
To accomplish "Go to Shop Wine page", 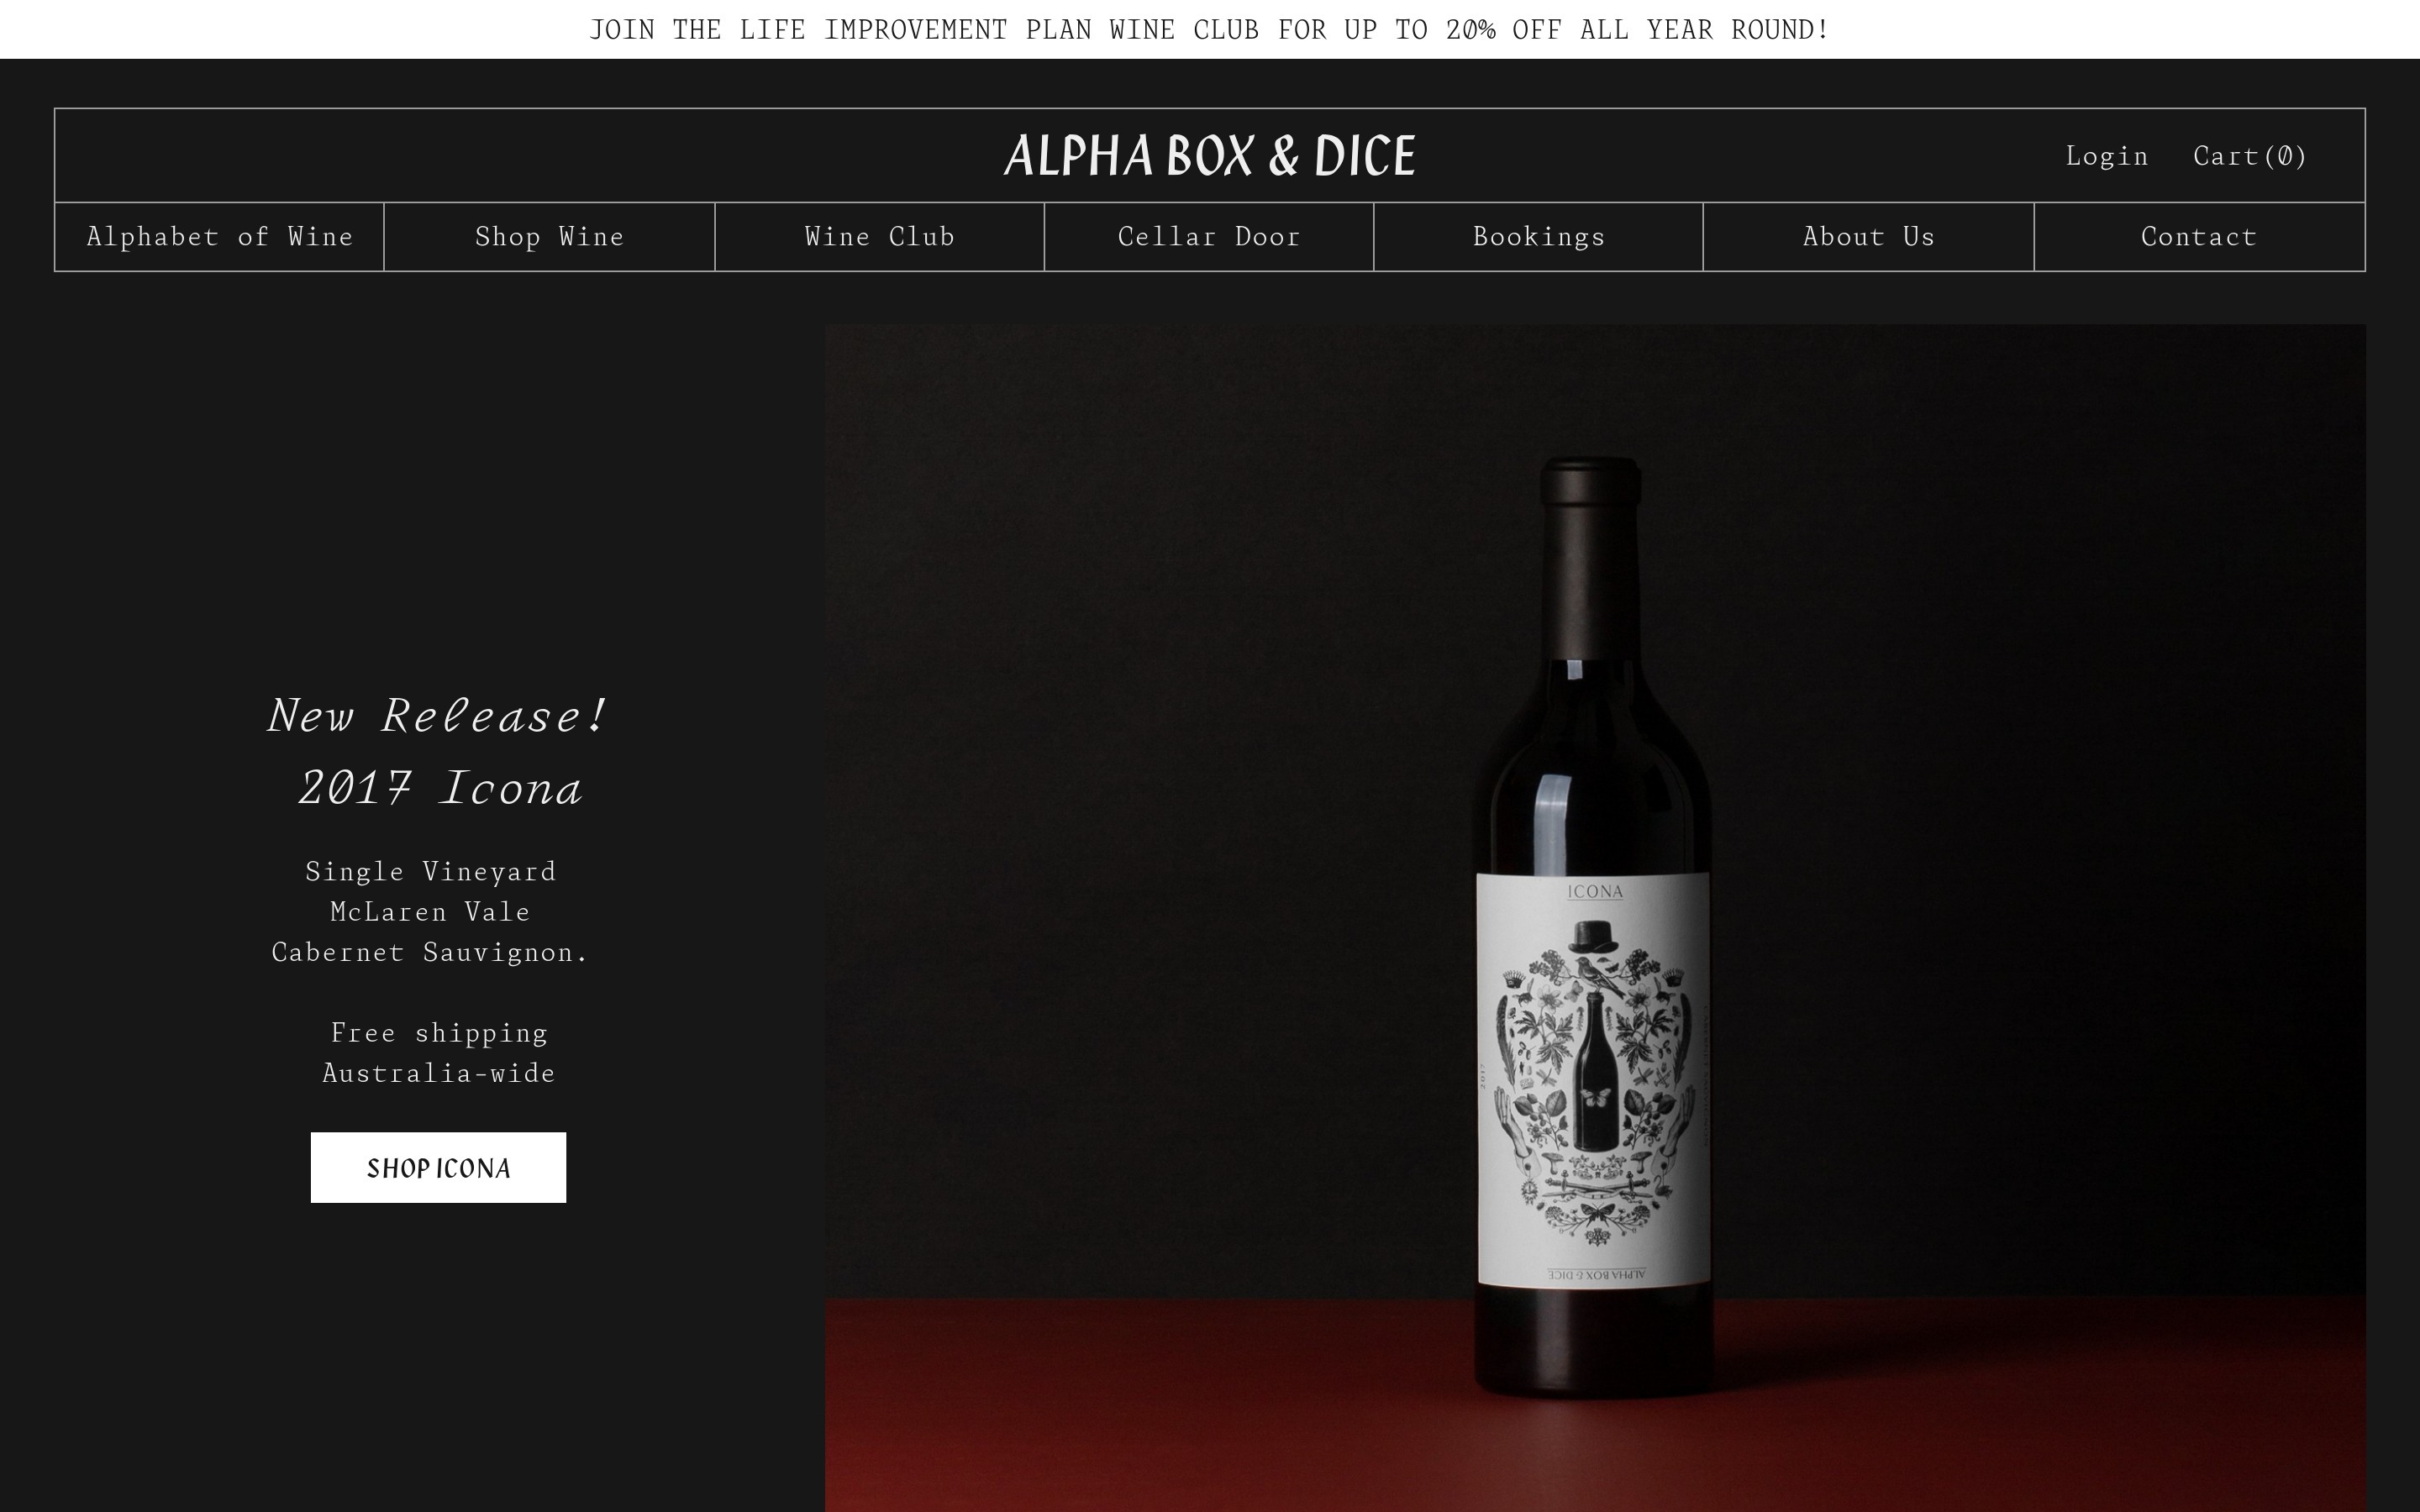I will pos(549,236).
